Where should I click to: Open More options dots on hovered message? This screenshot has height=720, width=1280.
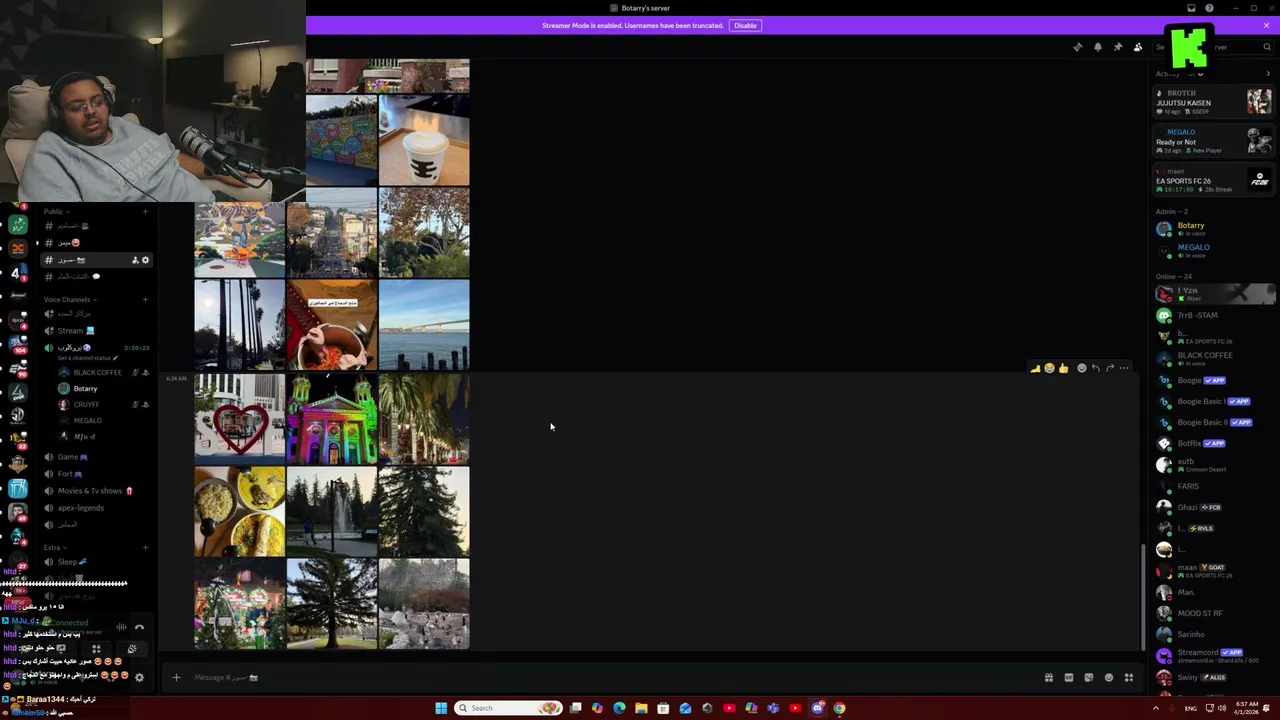click(x=1123, y=368)
